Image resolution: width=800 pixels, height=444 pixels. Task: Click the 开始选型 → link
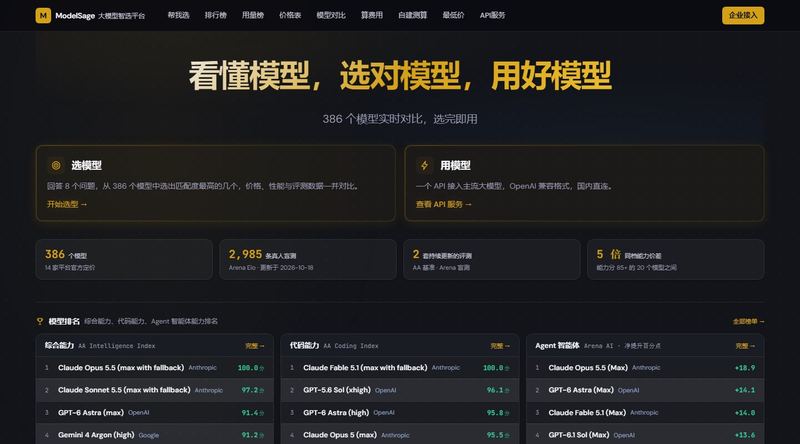click(x=67, y=204)
